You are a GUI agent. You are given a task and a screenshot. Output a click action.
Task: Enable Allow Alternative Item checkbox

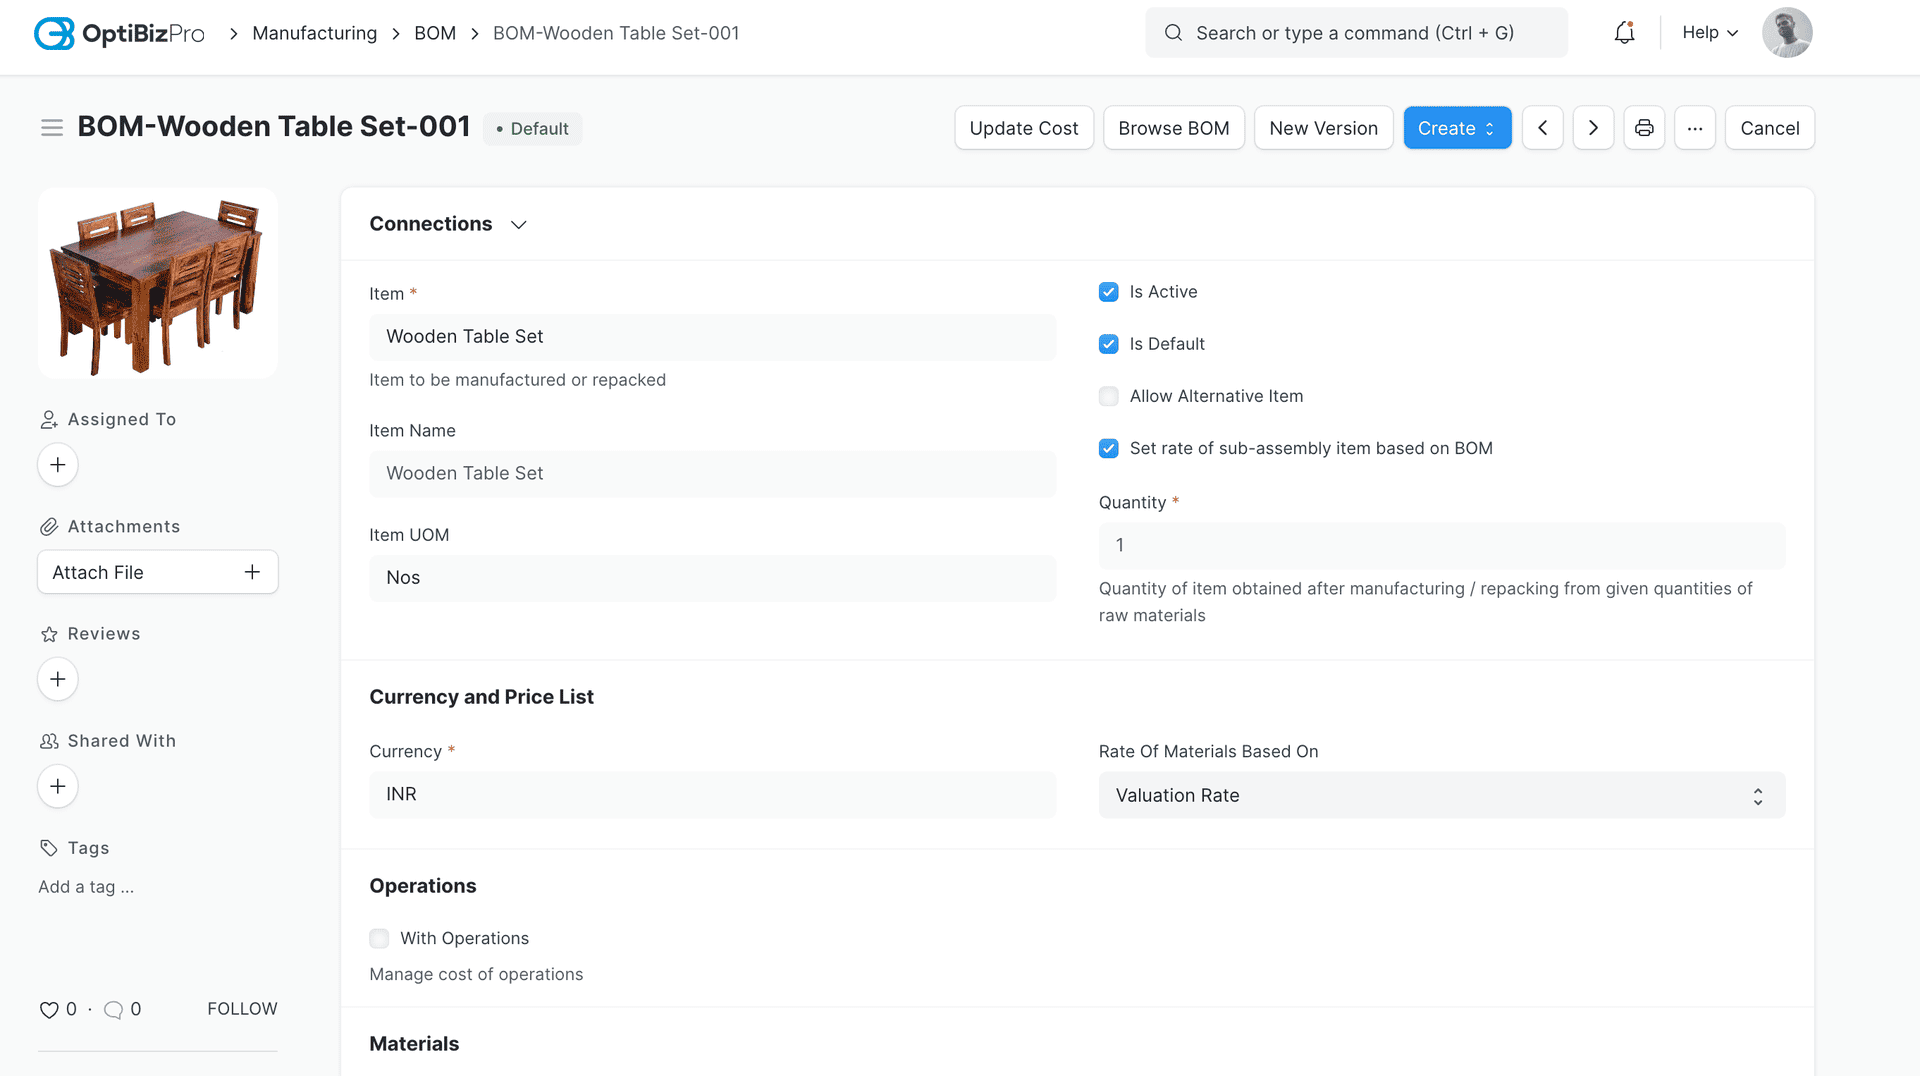1108,396
